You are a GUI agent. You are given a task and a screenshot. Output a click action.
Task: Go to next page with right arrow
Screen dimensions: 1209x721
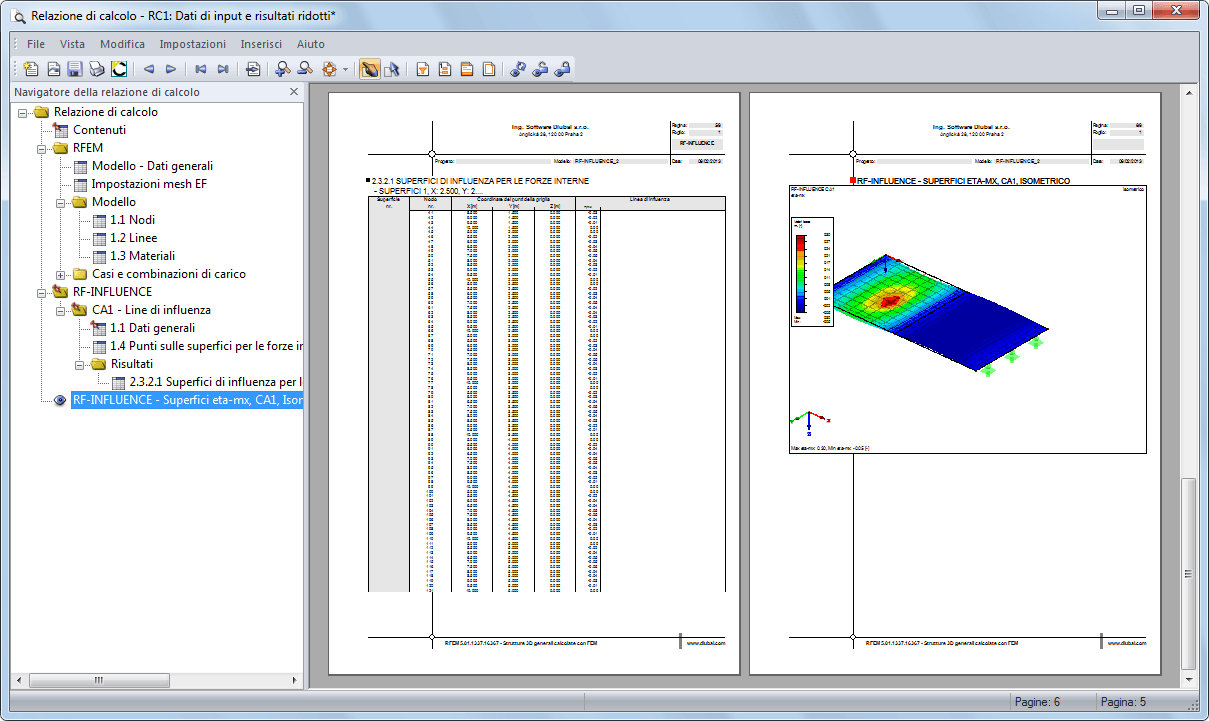pyautogui.click(x=171, y=69)
